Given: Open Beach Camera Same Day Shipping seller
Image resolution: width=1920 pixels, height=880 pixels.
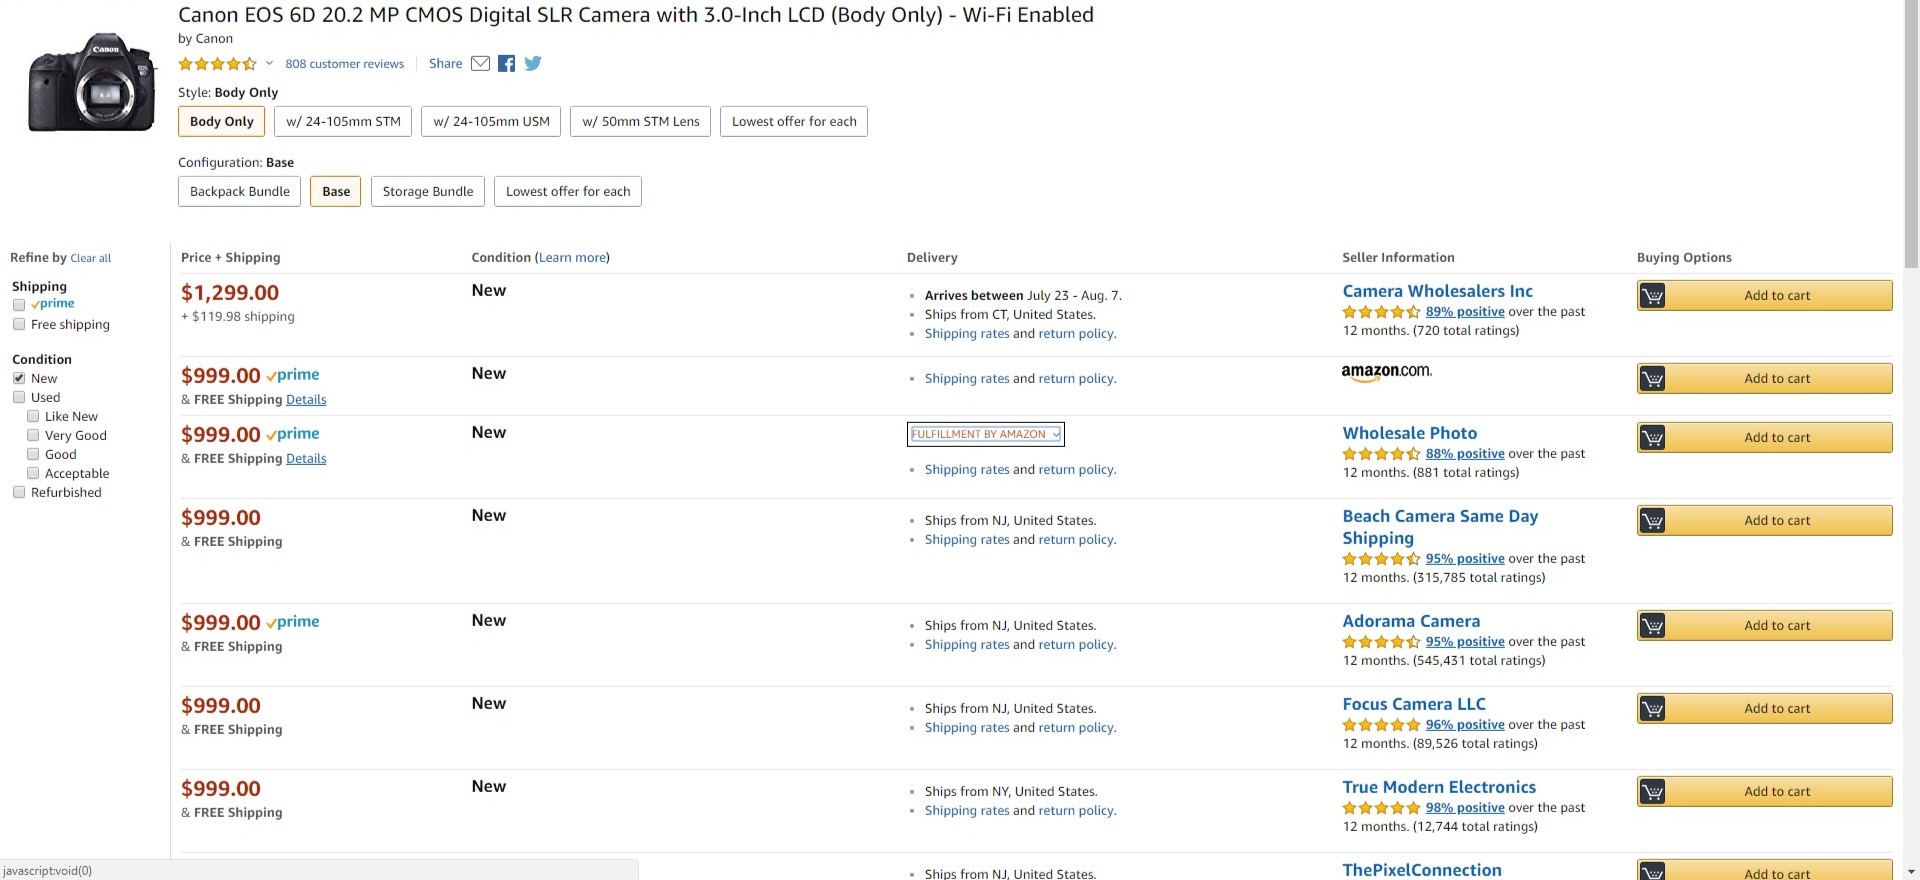Looking at the screenshot, I should (1440, 527).
